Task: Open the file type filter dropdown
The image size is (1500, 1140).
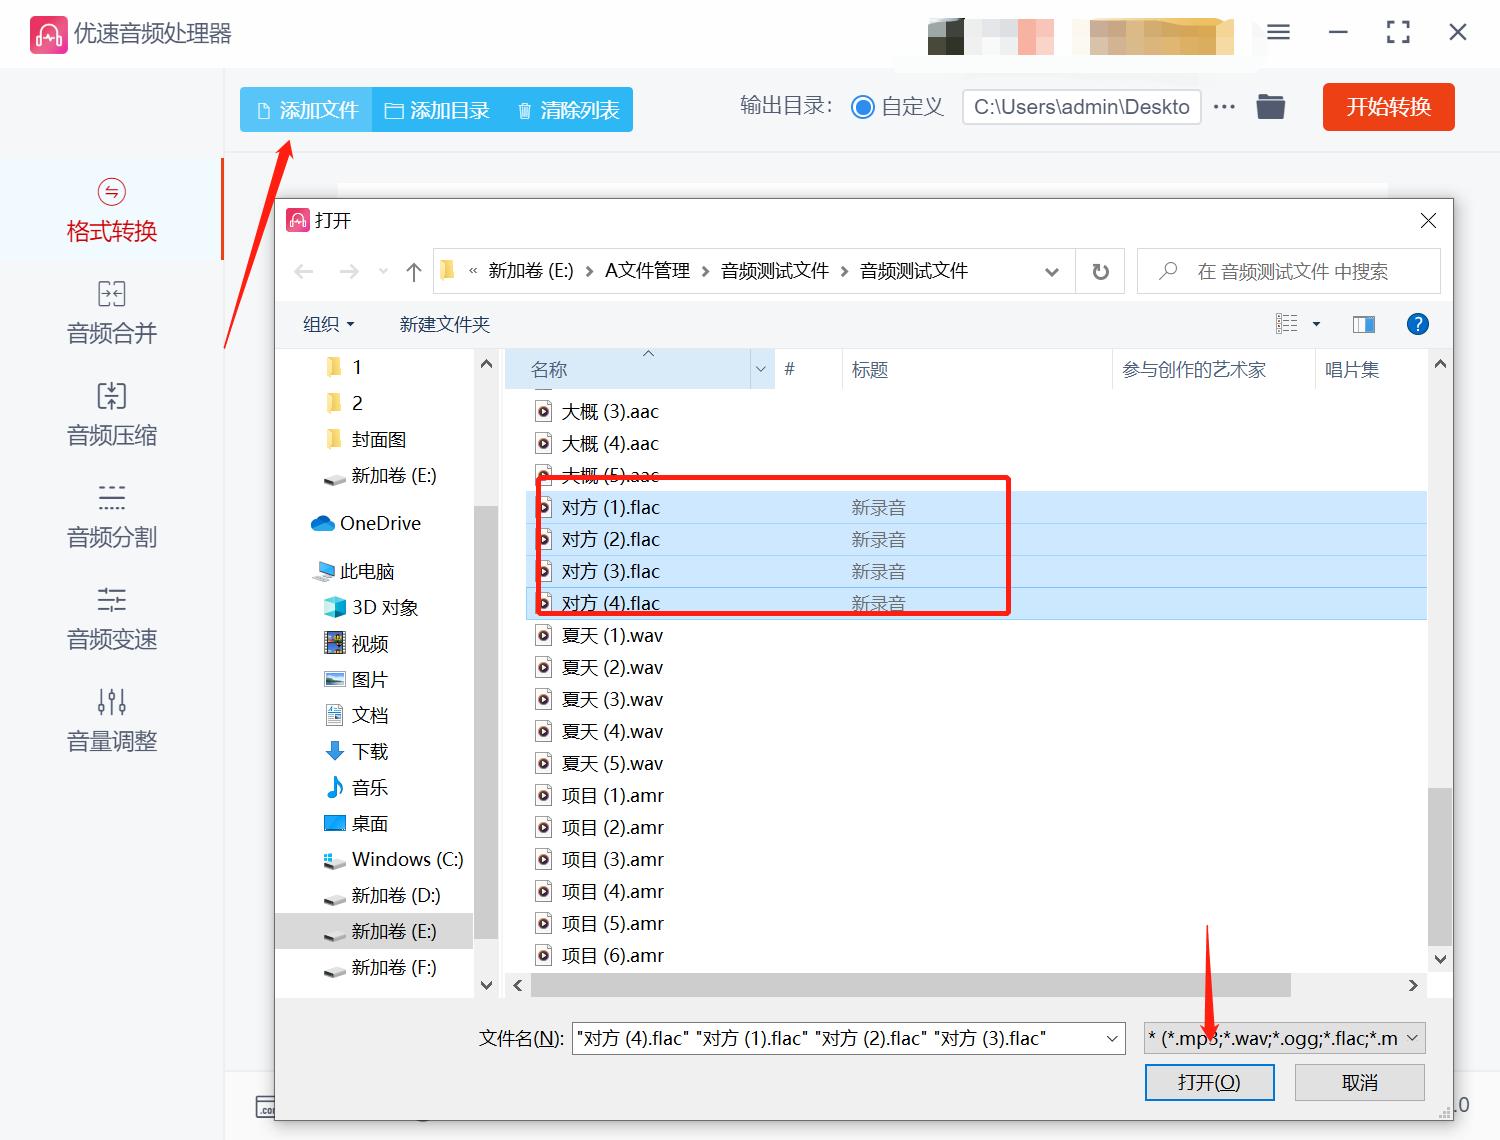Action: click(1283, 1038)
